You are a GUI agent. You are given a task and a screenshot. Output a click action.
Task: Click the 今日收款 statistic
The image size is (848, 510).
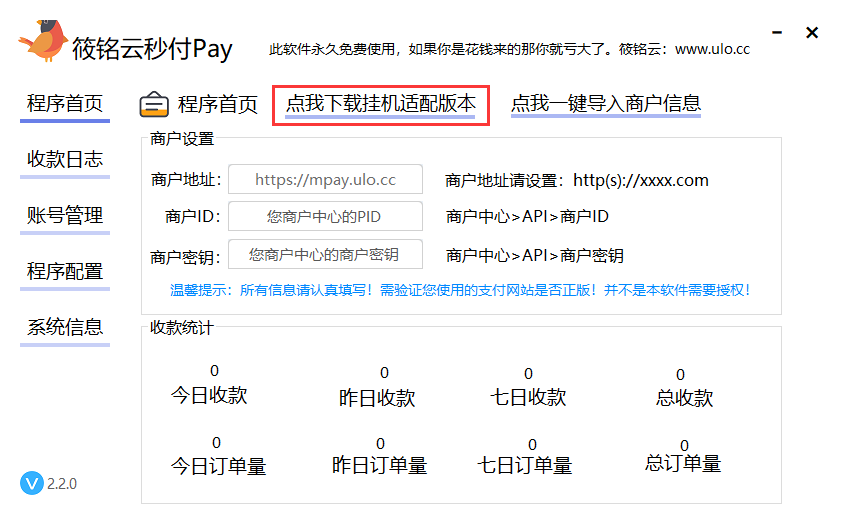pos(209,386)
